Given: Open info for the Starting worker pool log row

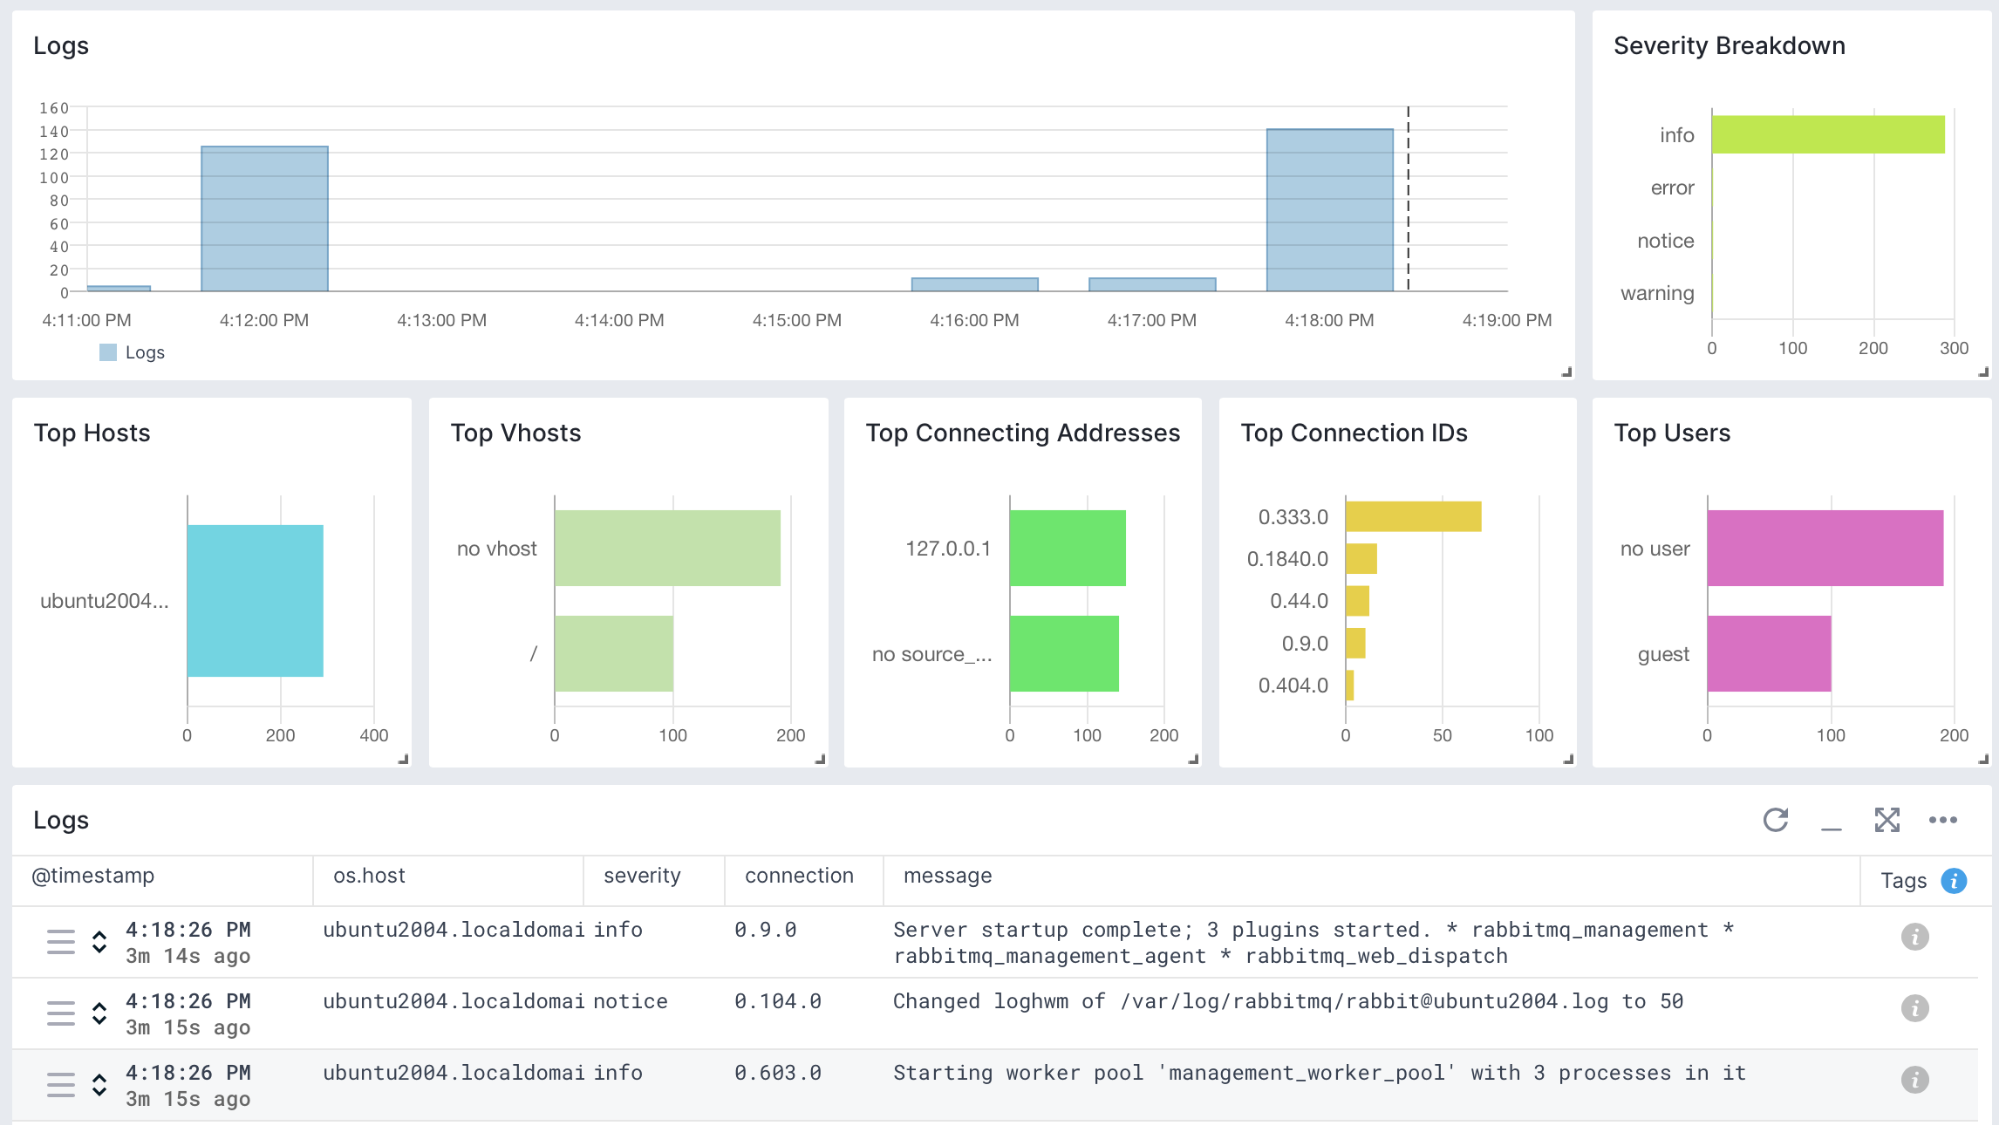Looking at the screenshot, I should 1914,1080.
